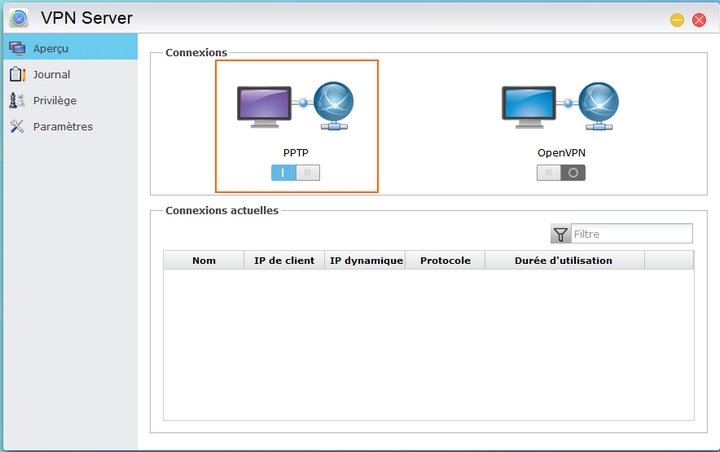Image resolution: width=720 pixels, height=452 pixels.
Task: Toggle the PPTP on/off switch
Action: tap(295, 173)
